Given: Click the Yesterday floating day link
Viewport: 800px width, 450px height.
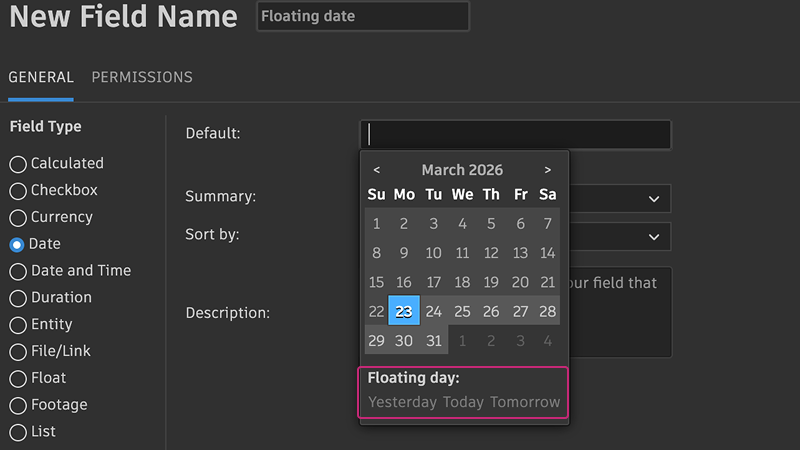Looking at the screenshot, I should [402, 402].
